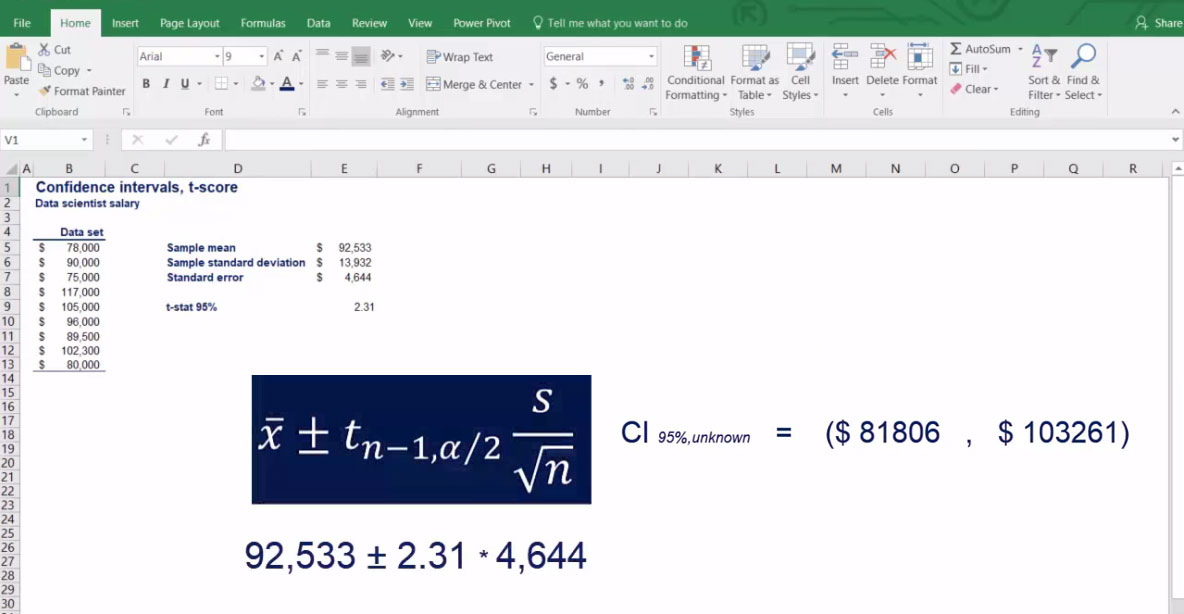Open the font name Arial dropdown
The height and width of the screenshot is (614, 1184).
[x=217, y=57]
